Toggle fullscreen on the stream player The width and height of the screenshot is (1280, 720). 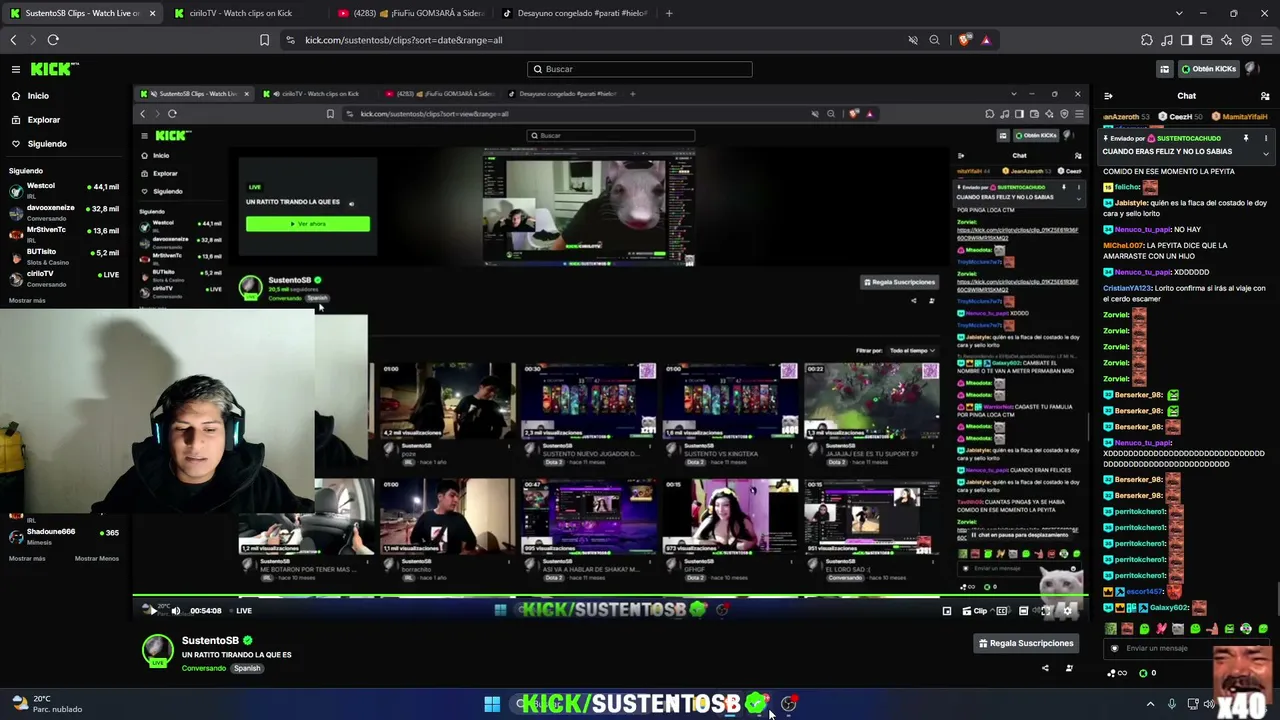tap(1046, 611)
